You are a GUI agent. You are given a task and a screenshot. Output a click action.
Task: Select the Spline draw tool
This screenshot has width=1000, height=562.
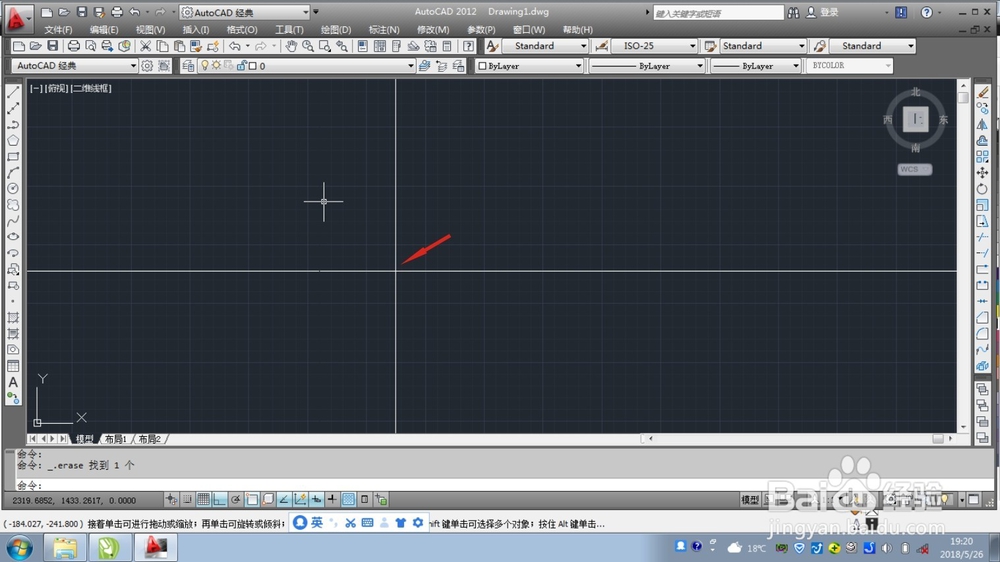coord(13,221)
